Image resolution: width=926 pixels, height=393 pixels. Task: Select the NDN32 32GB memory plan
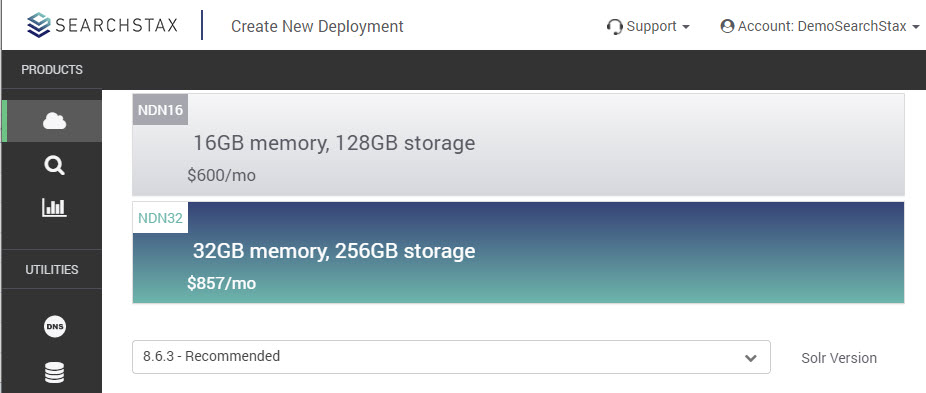click(x=518, y=252)
